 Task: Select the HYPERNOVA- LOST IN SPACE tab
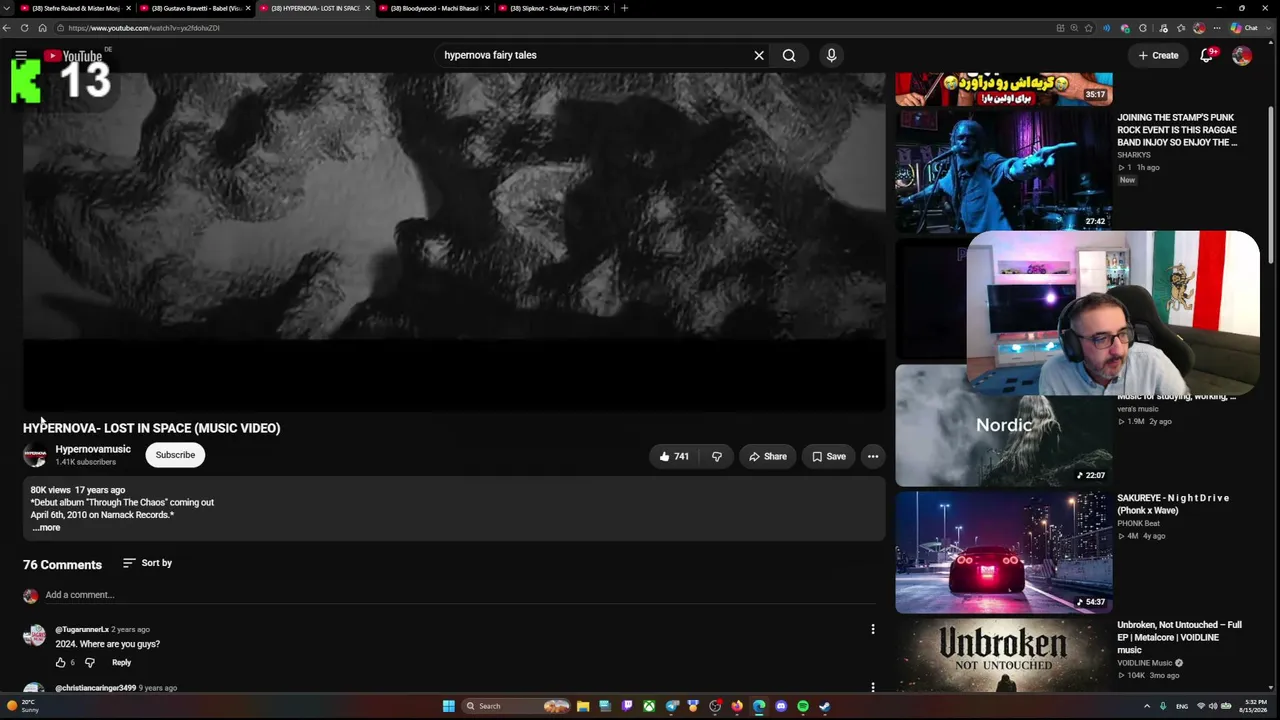[x=314, y=8]
